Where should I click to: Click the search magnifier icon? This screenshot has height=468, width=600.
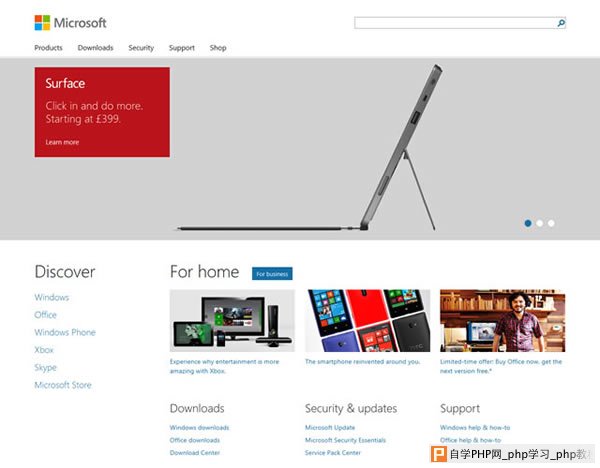point(561,23)
